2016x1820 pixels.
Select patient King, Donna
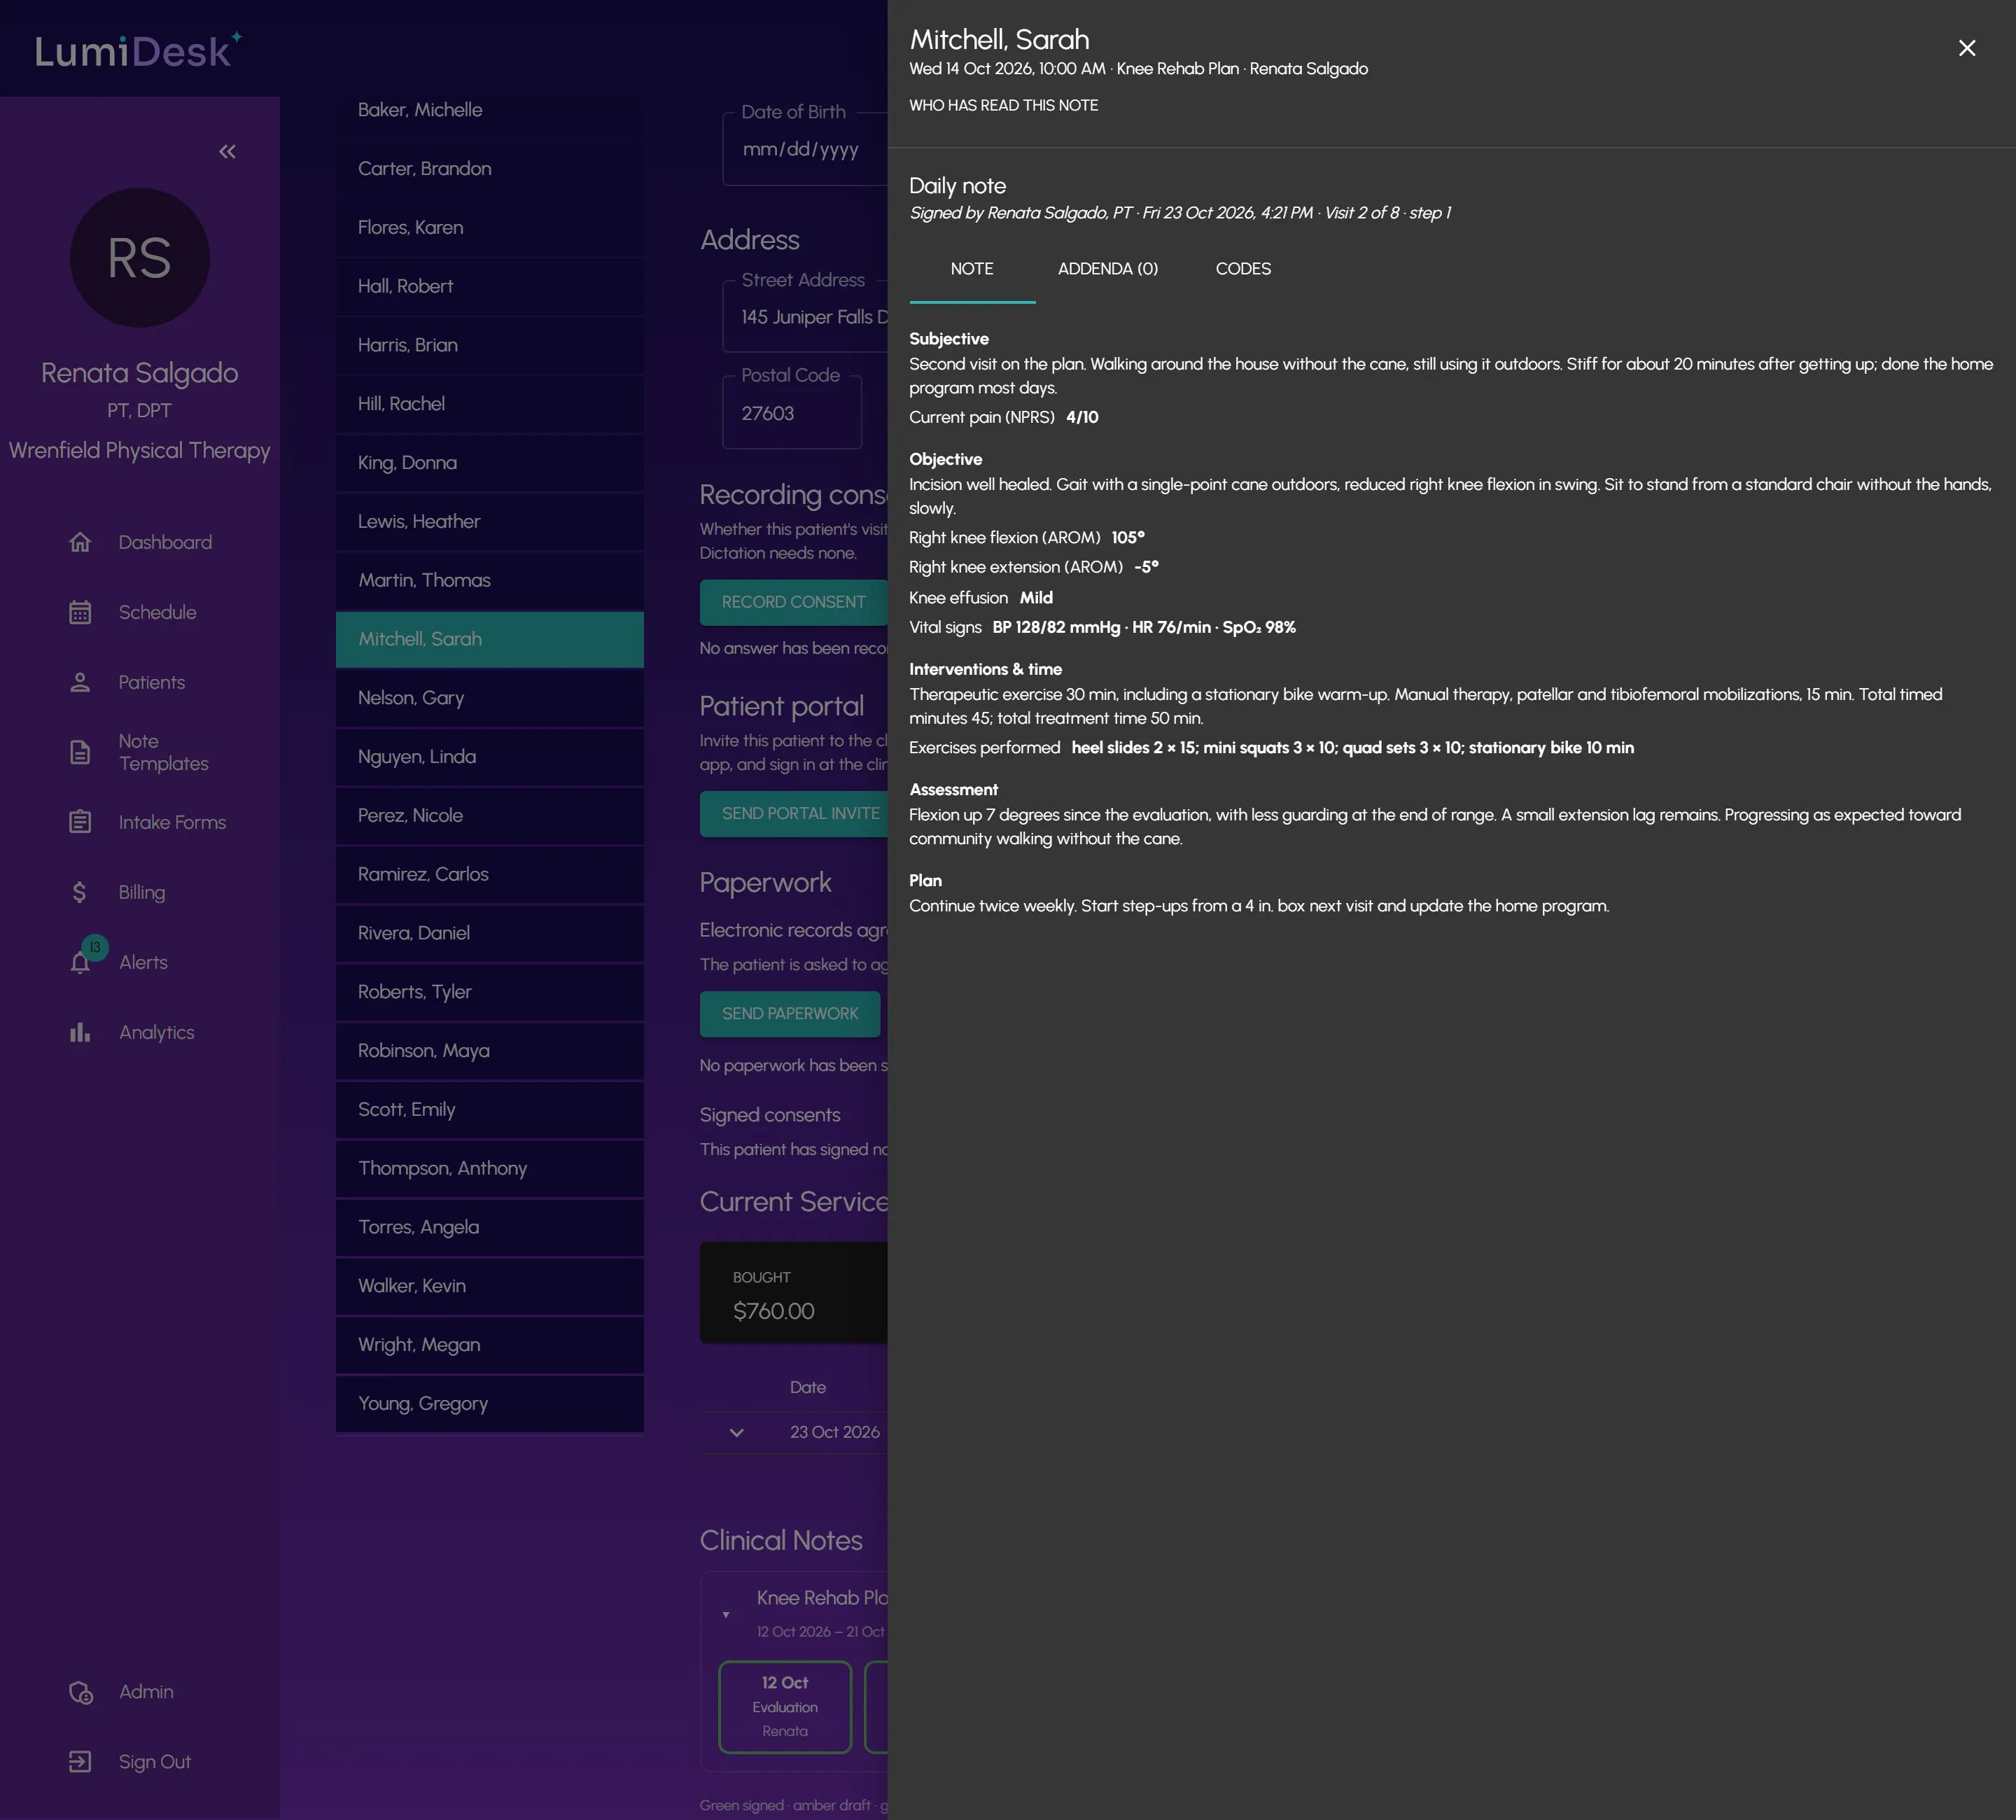point(490,463)
